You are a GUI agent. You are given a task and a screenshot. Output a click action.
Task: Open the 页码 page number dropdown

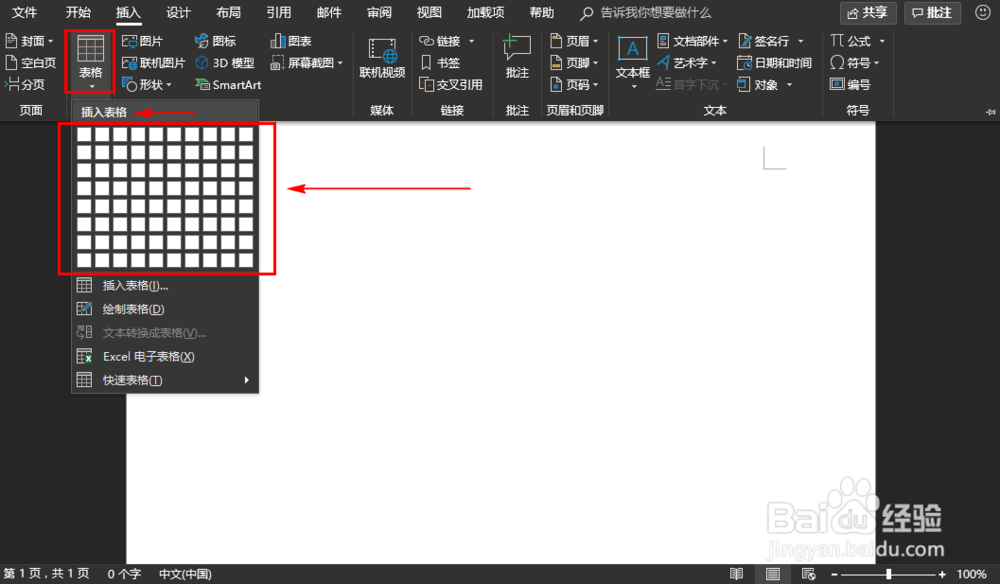click(574, 84)
